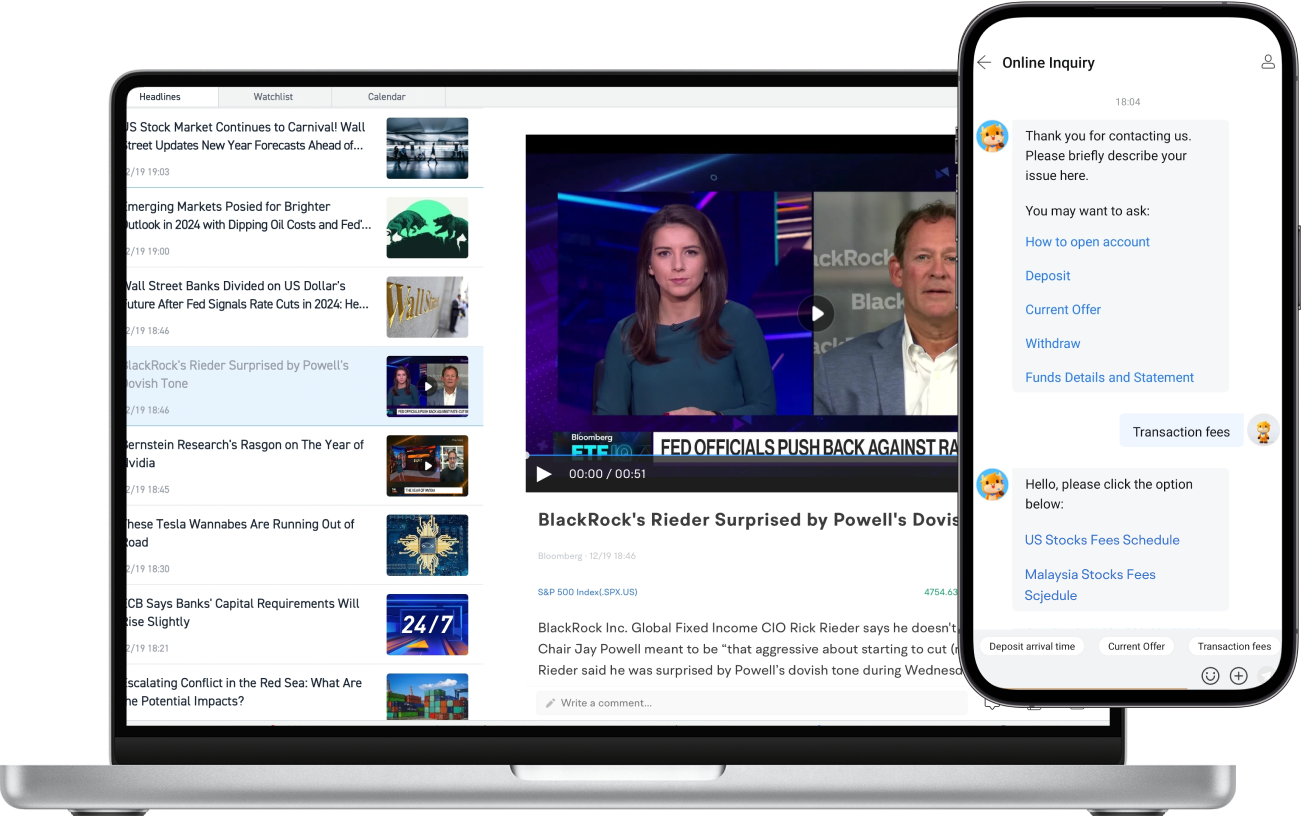Image resolution: width=1303 pixels, height=816 pixels.
Task: Play the video using the center play overlay
Action: tap(816, 314)
